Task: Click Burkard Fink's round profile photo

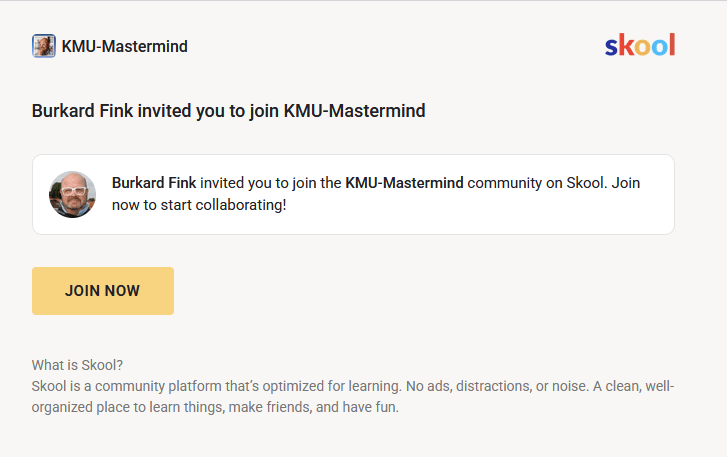Action: tap(72, 194)
